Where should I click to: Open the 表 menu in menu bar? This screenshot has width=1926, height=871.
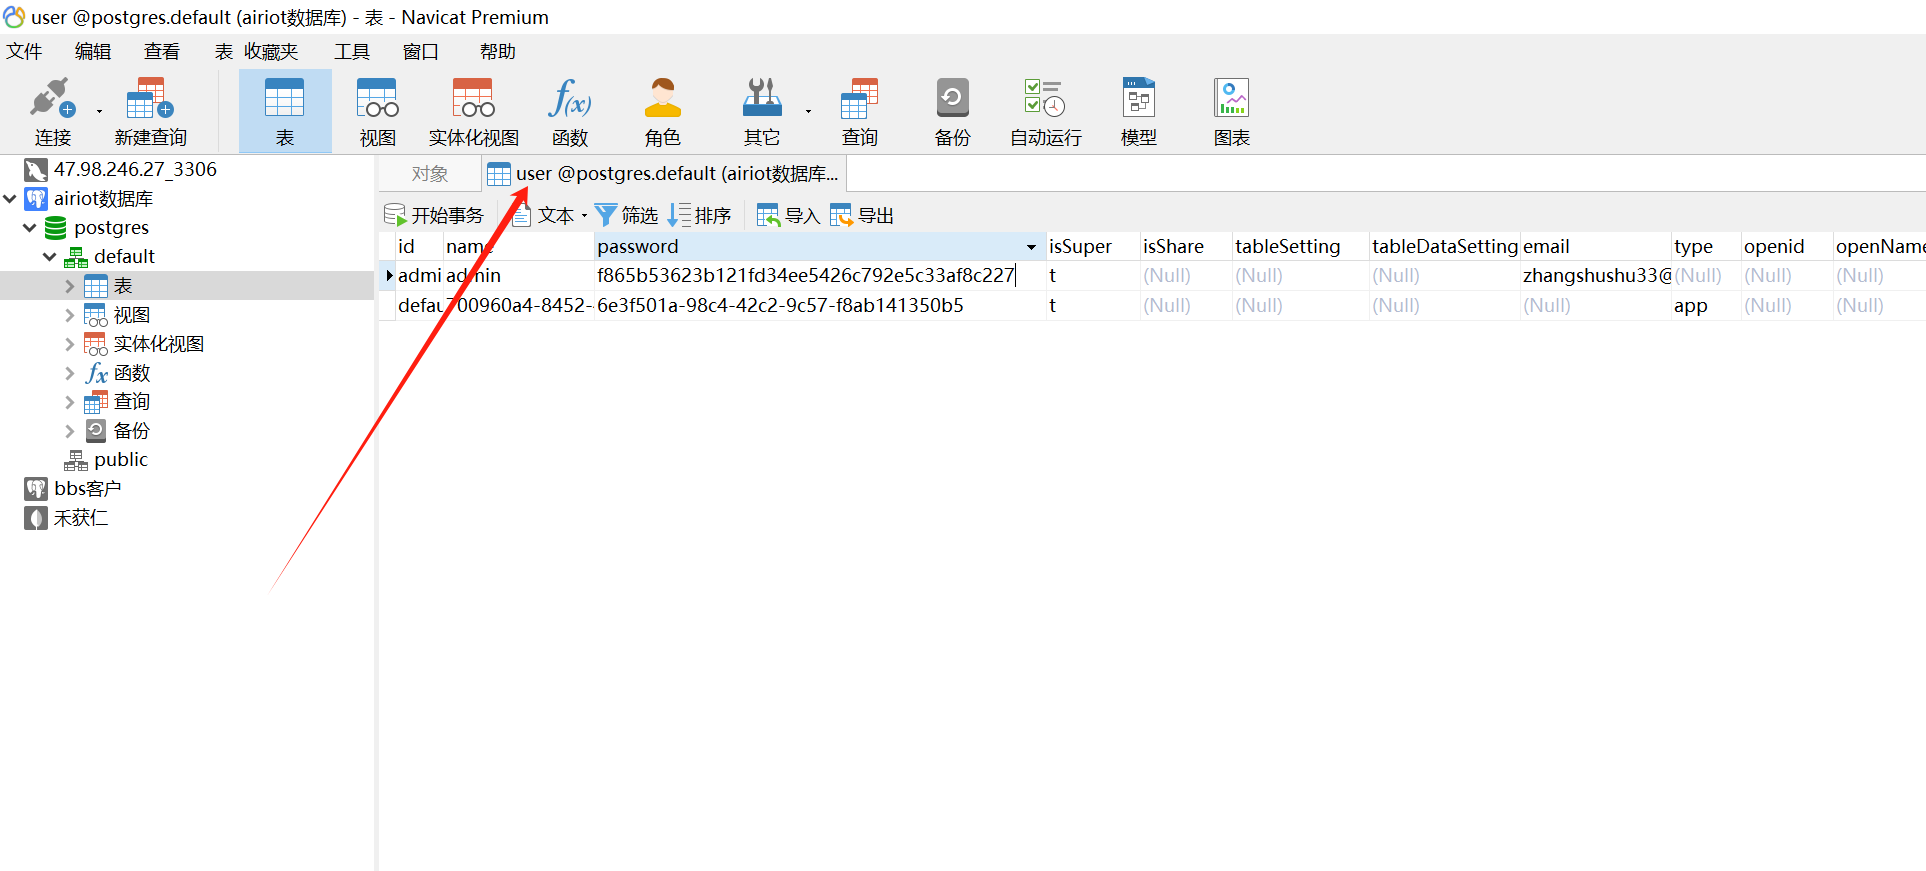224,51
